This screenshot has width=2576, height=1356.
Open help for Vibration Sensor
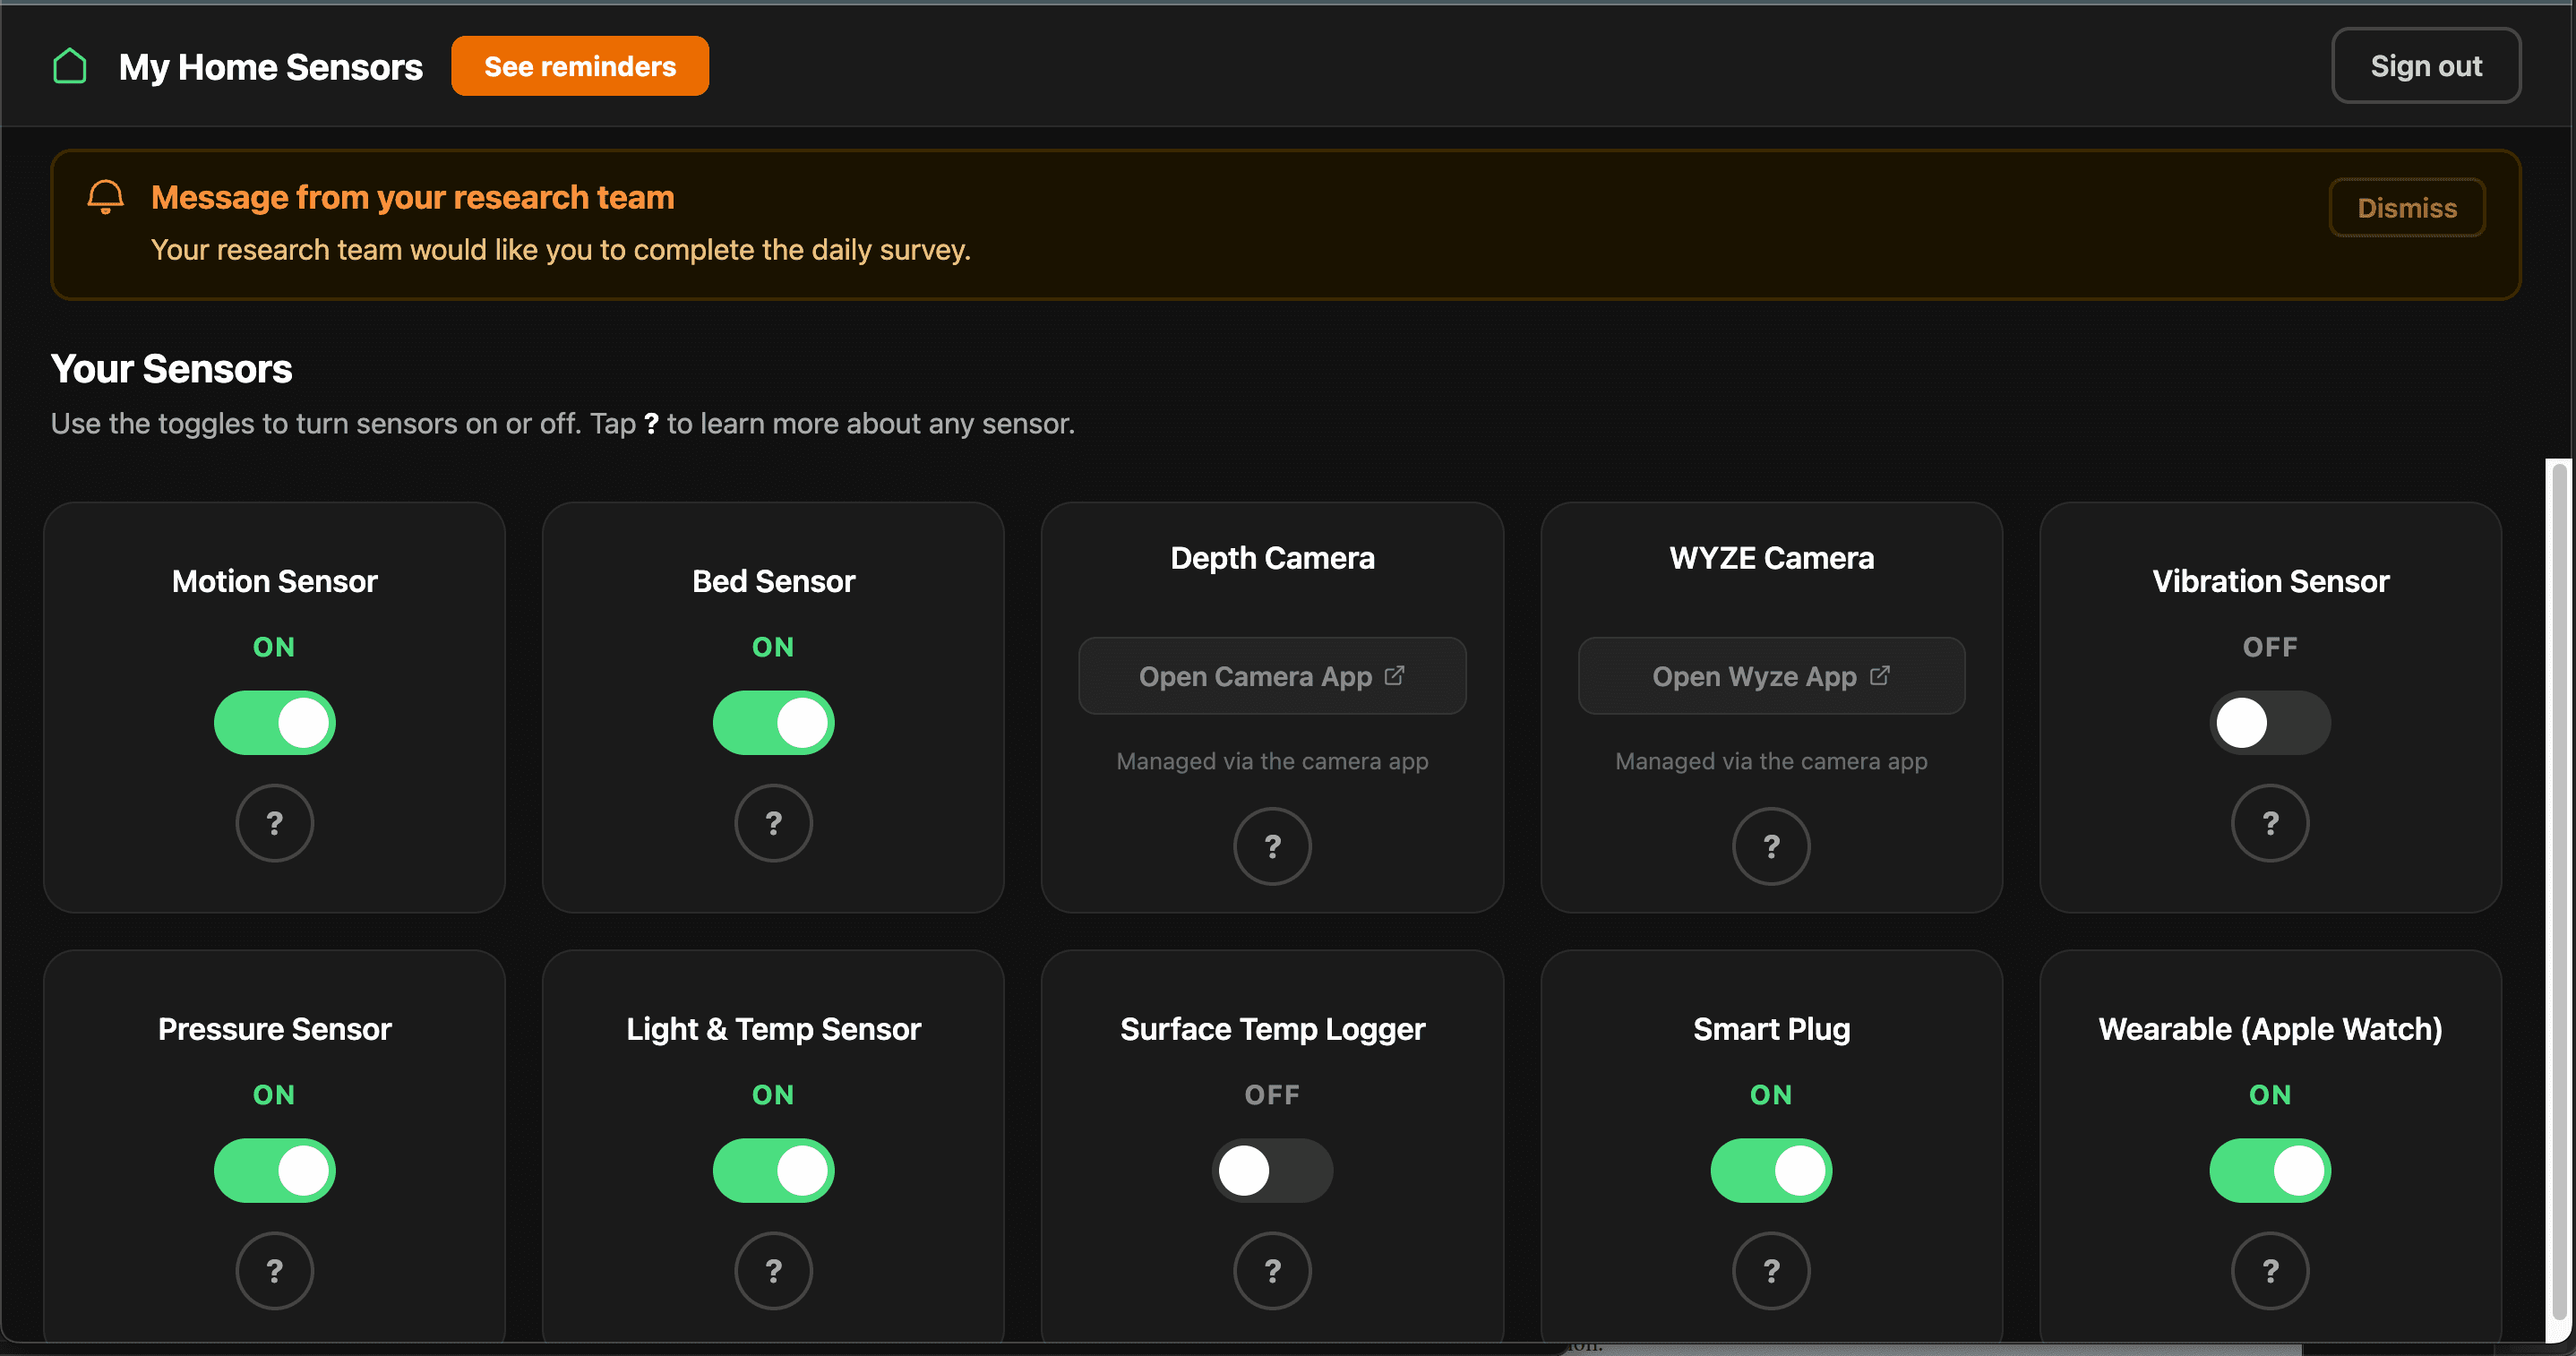click(x=2270, y=823)
